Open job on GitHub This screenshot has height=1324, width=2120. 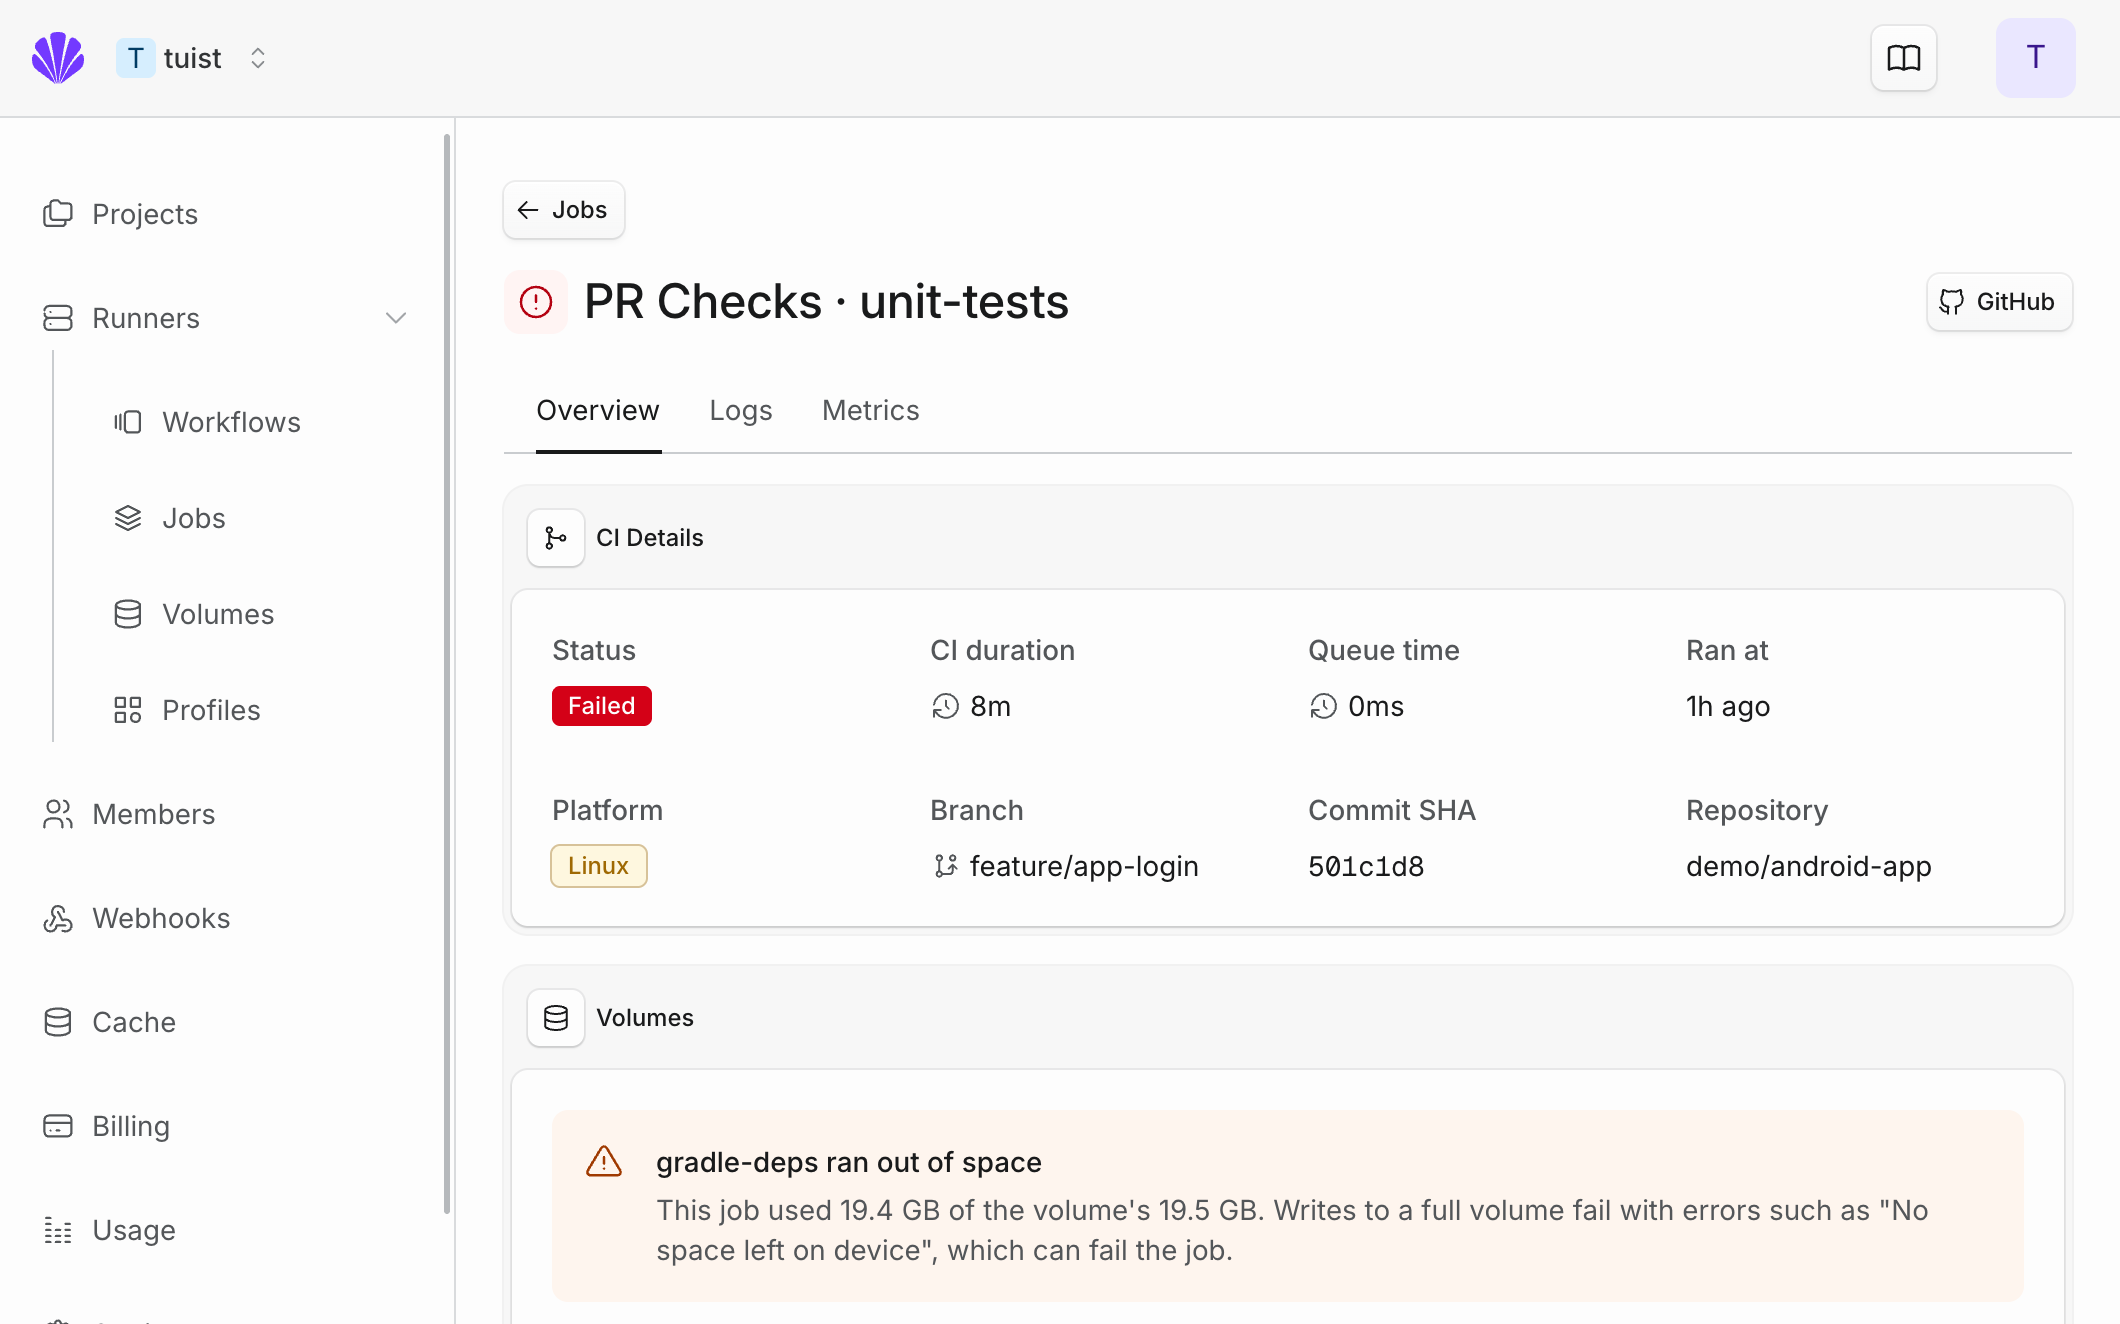click(2000, 302)
